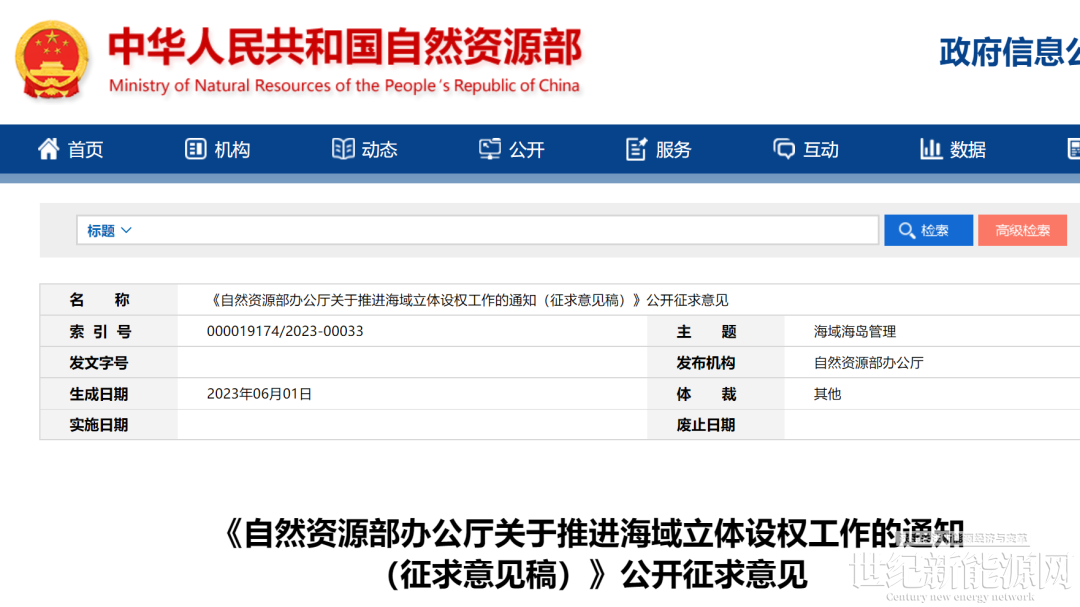Viewport: 1080px width, 607px height.
Task: Open the 服务 navigation item
Action: pyautogui.click(x=658, y=149)
